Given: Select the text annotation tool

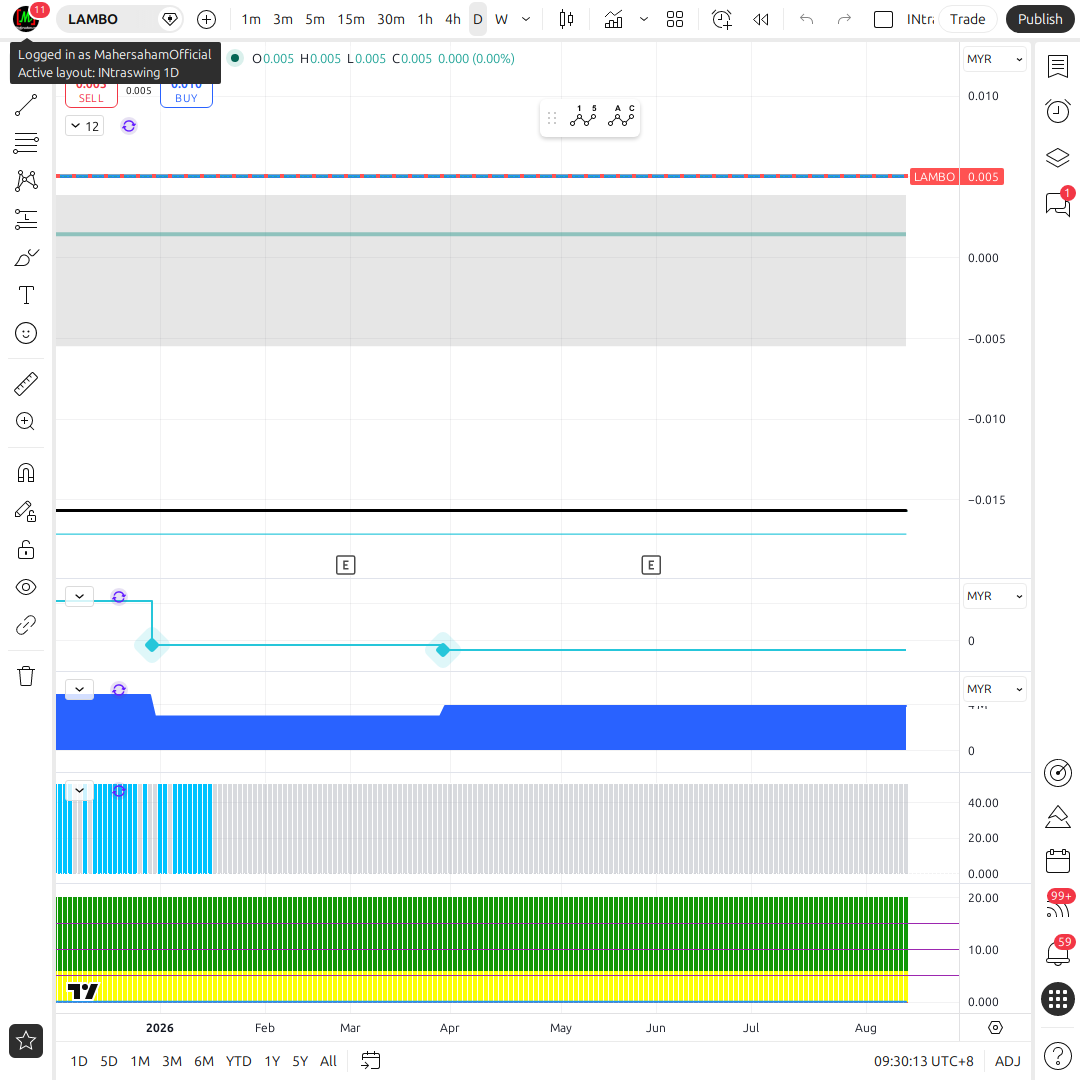Looking at the screenshot, I should click(25, 295).
